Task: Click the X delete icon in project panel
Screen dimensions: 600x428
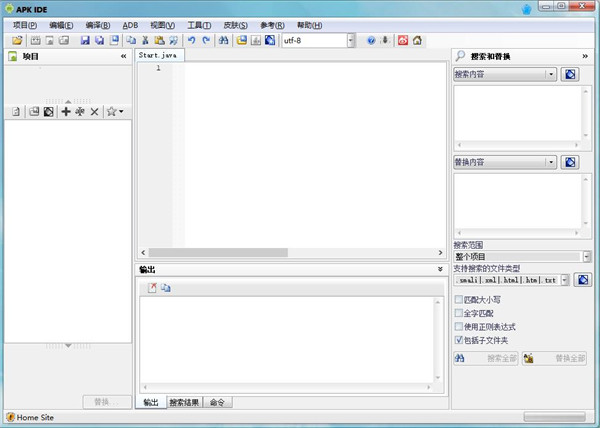Action: [95, 112]
